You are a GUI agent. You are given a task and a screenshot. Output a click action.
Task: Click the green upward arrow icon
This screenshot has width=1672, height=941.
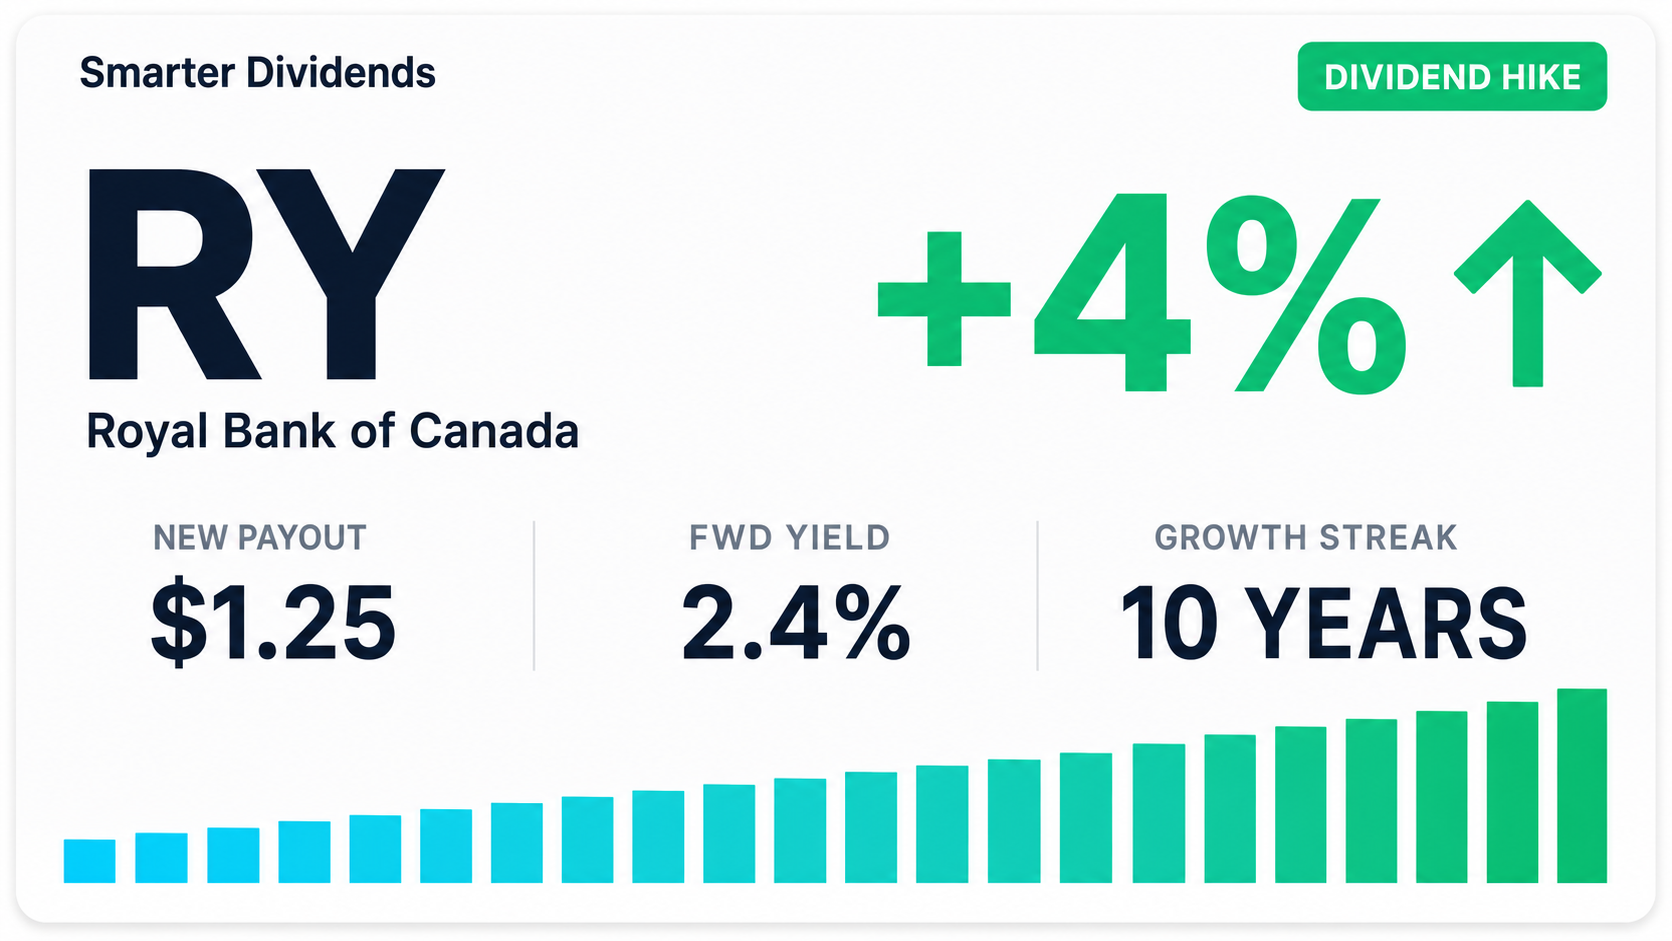coord(1527,293)
